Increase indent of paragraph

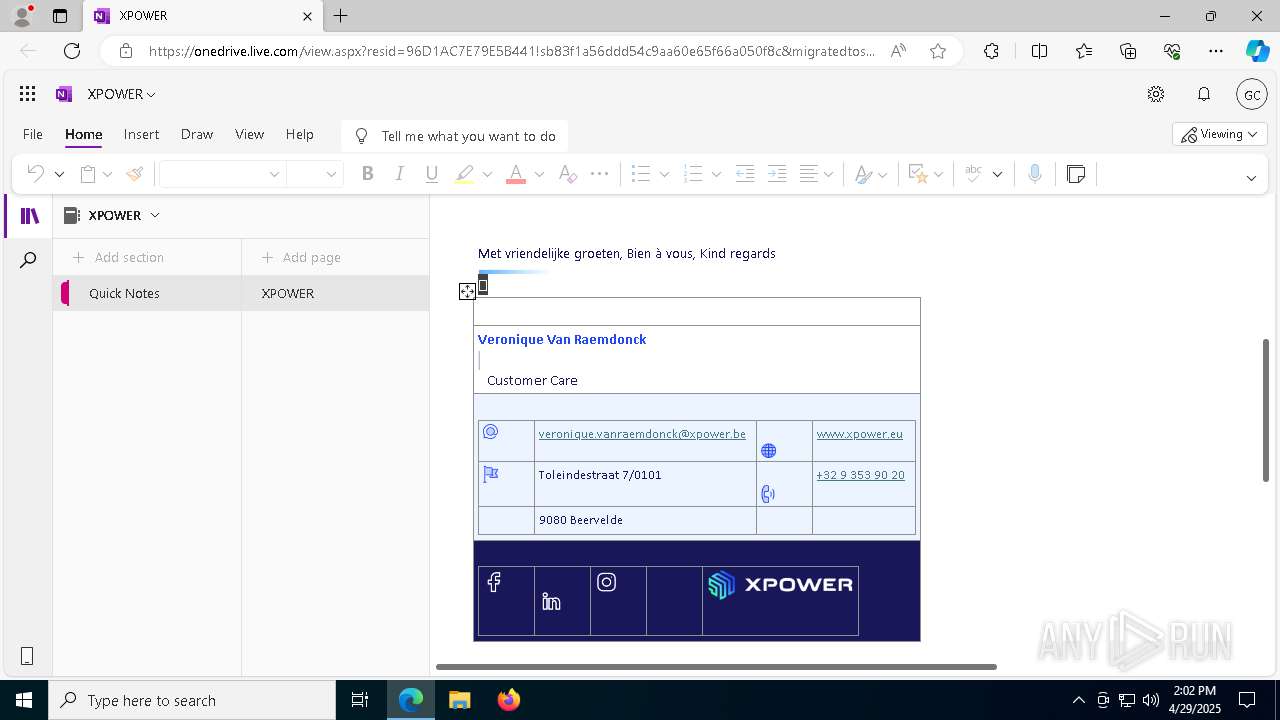point(777,174)
